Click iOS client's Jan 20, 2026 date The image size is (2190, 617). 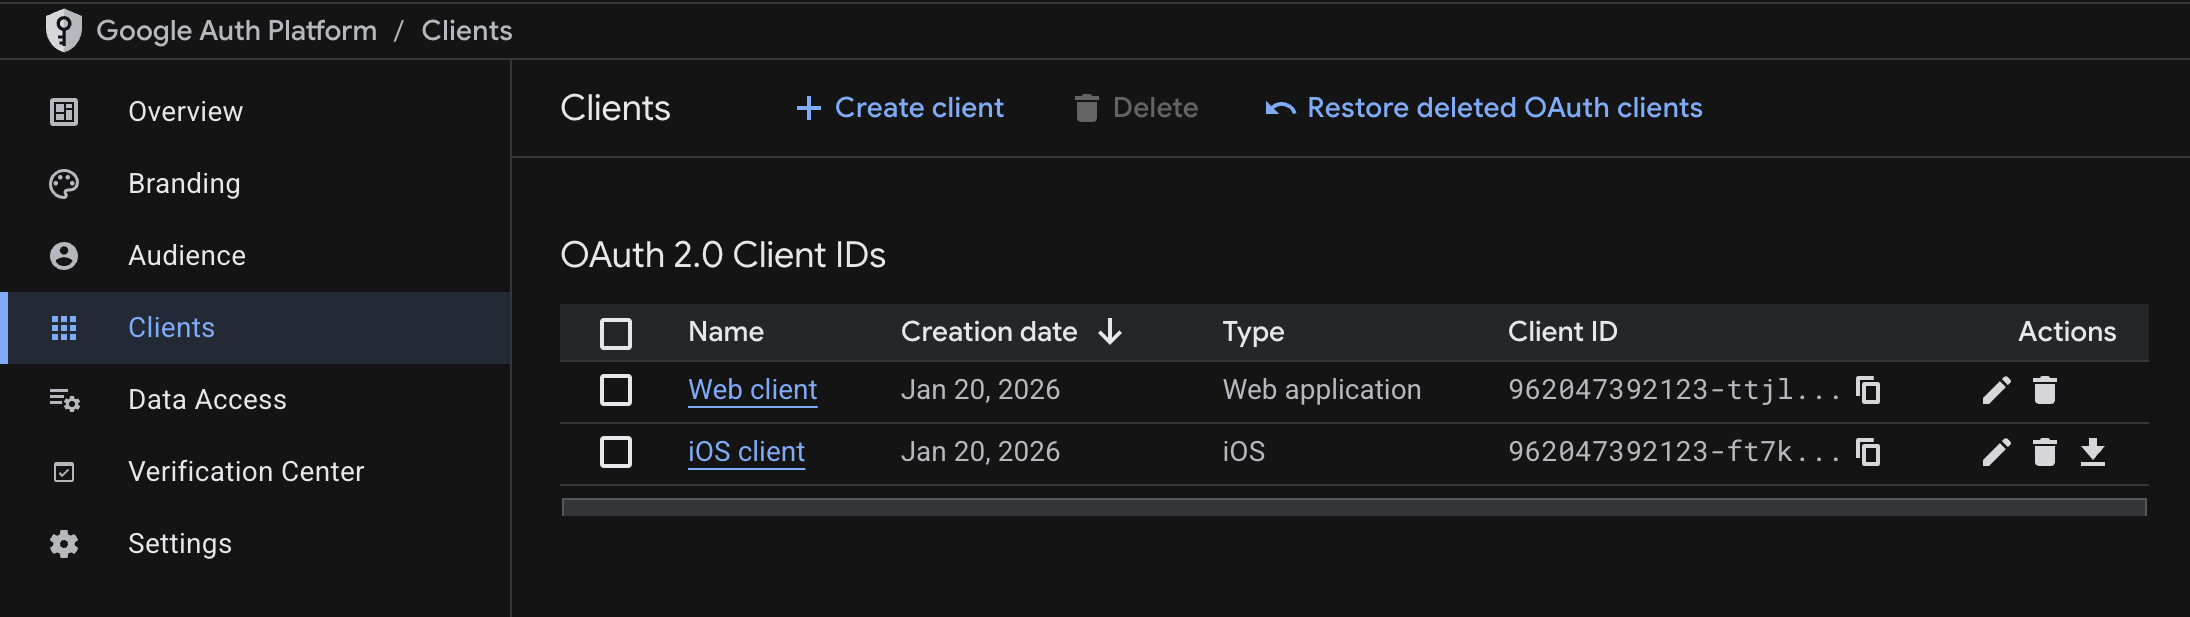click(x=980, y=452)
